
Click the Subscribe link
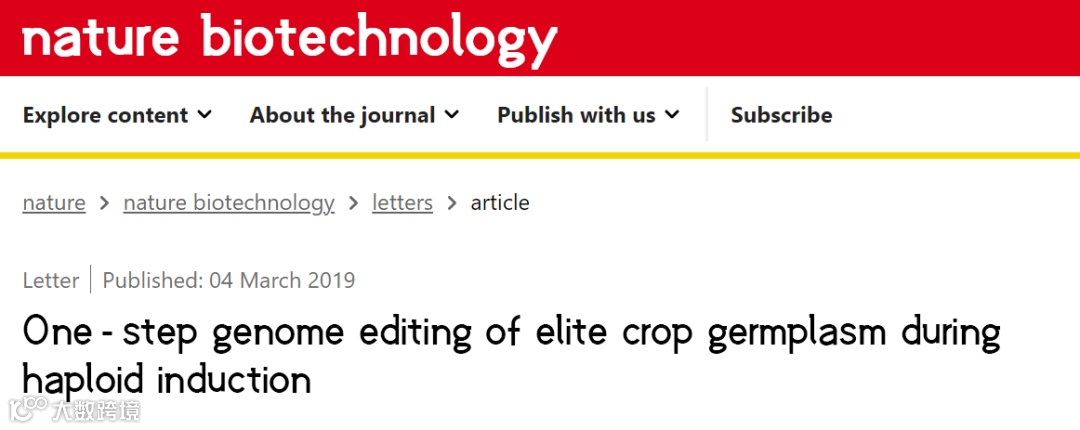[781, 115]
